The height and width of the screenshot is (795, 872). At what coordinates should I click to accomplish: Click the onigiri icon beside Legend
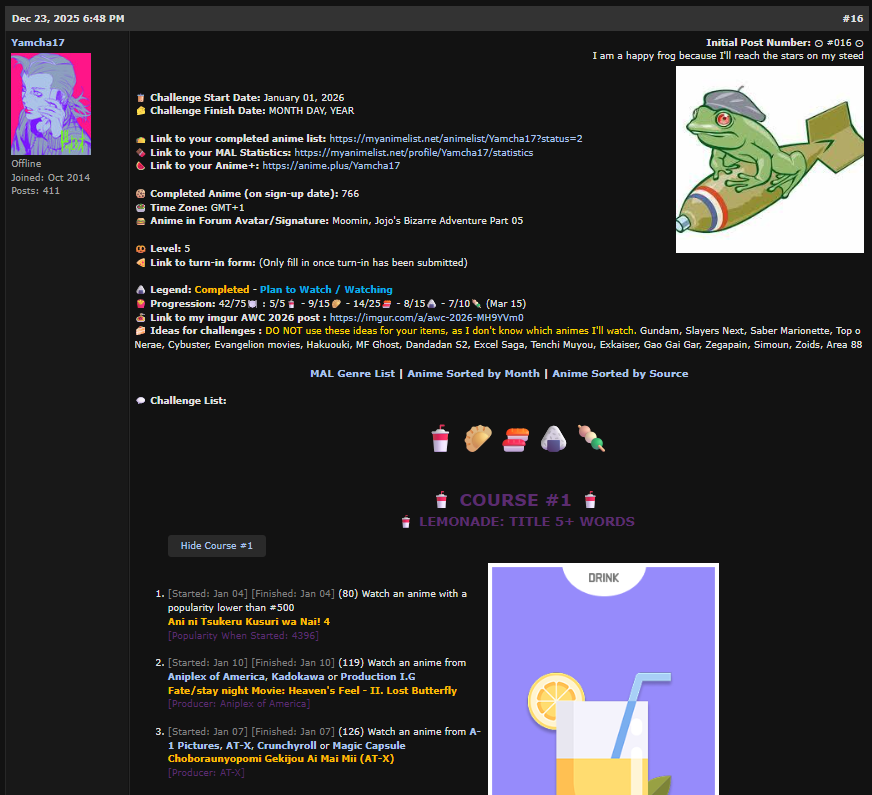point(141,290)
